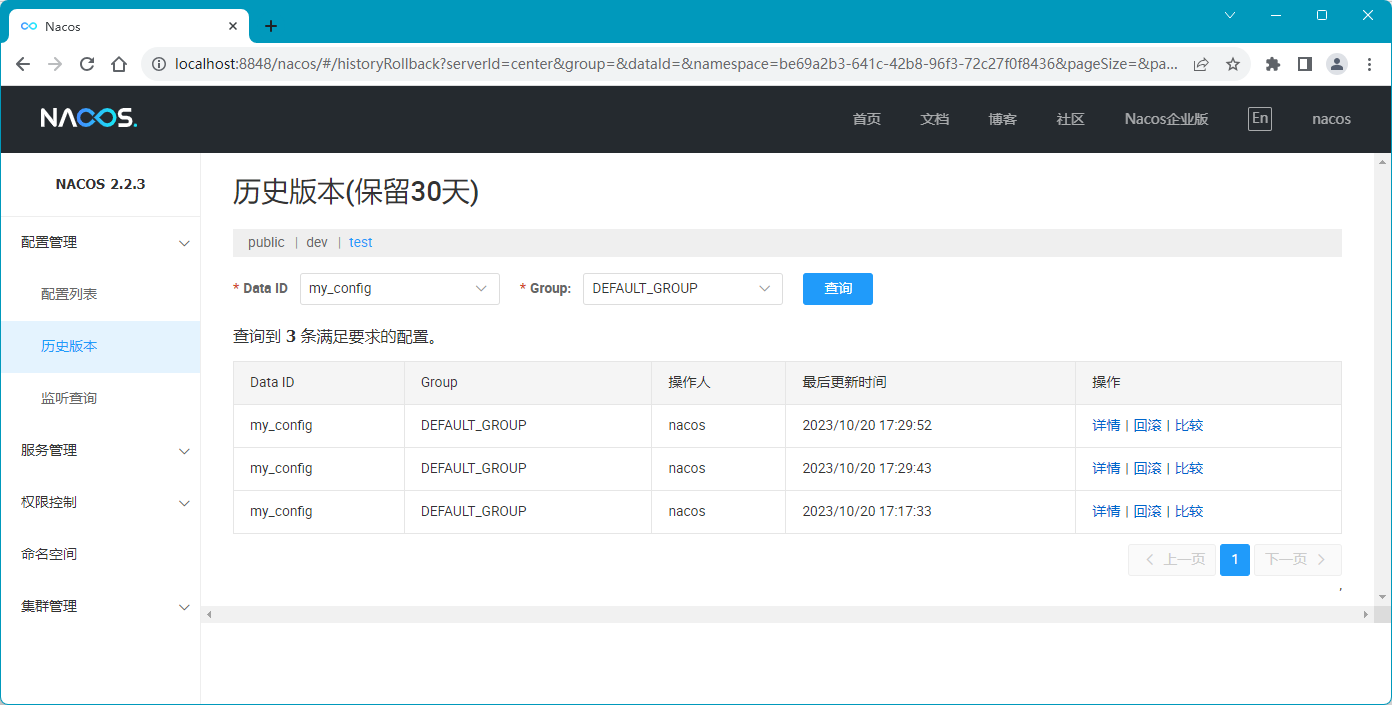Open 文档 in top navigation
Screen dimensions: 1392x705
pos(934,119)
